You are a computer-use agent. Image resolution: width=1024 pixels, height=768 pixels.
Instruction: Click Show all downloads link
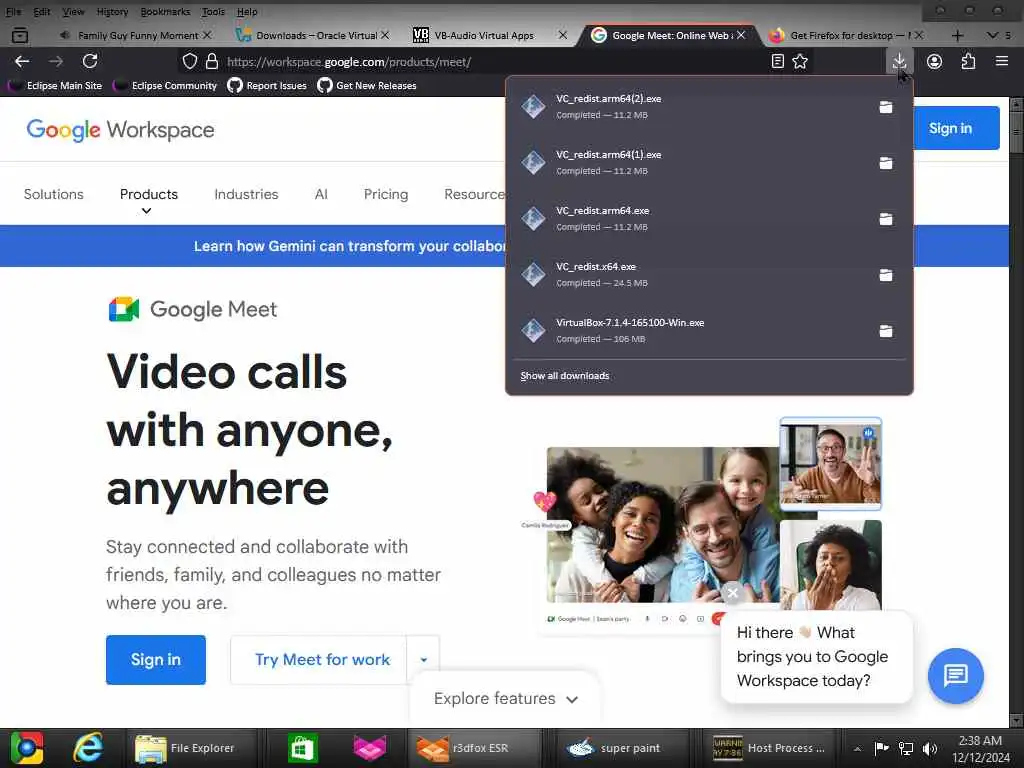click(564, 376)
